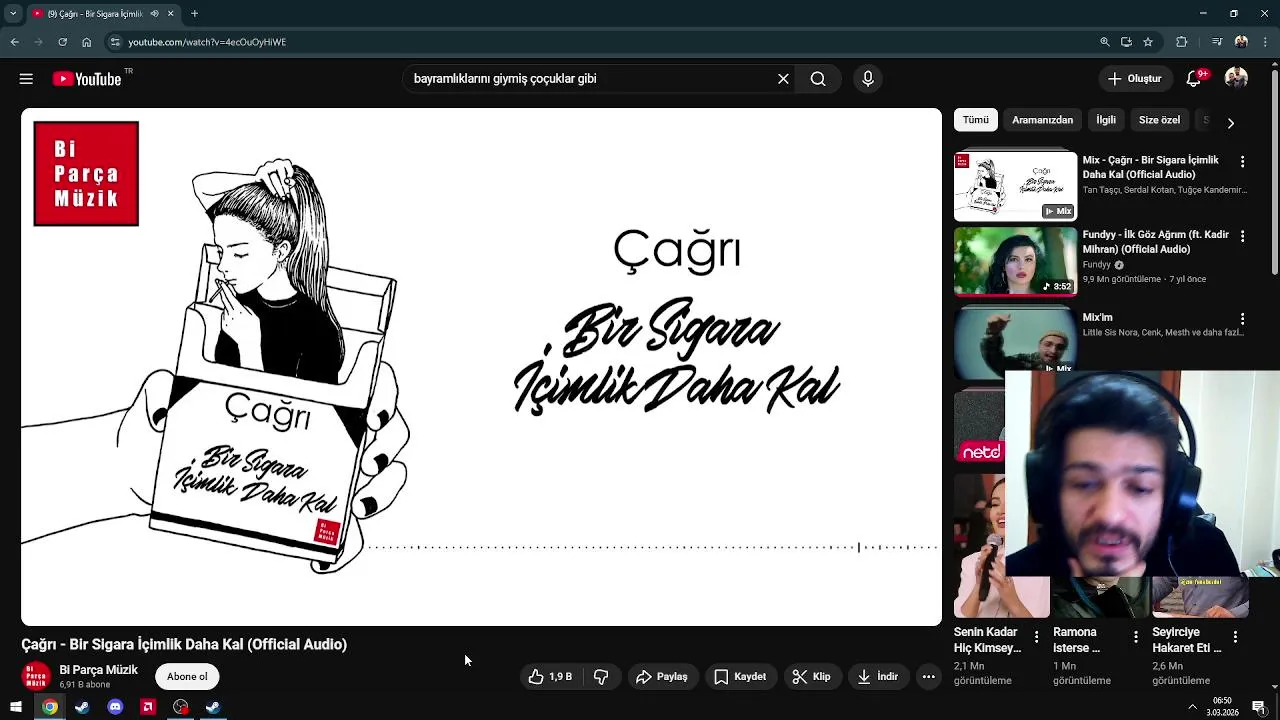Create a clip with Klip button

coord(812,677)
